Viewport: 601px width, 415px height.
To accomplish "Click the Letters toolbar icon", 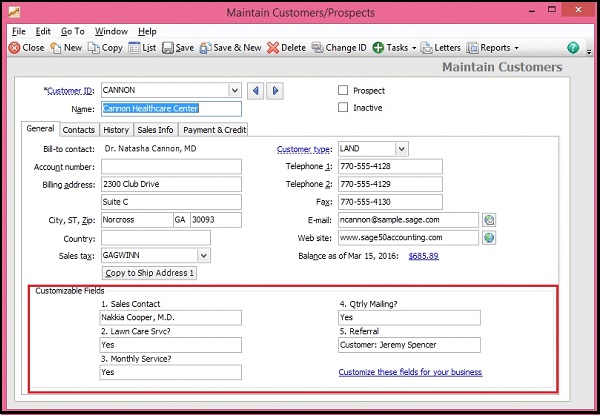I will (426, 48).
